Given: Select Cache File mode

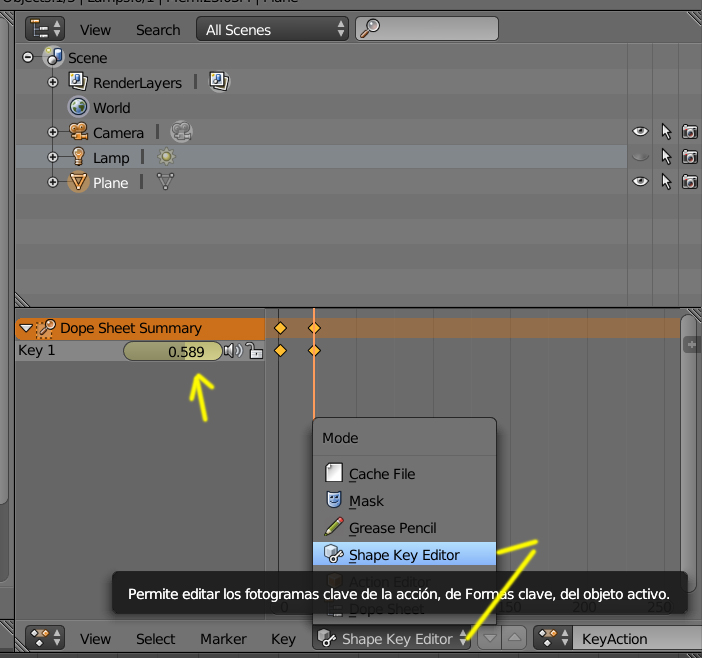Looking at the screenshot, I should [x=405, y=473].
